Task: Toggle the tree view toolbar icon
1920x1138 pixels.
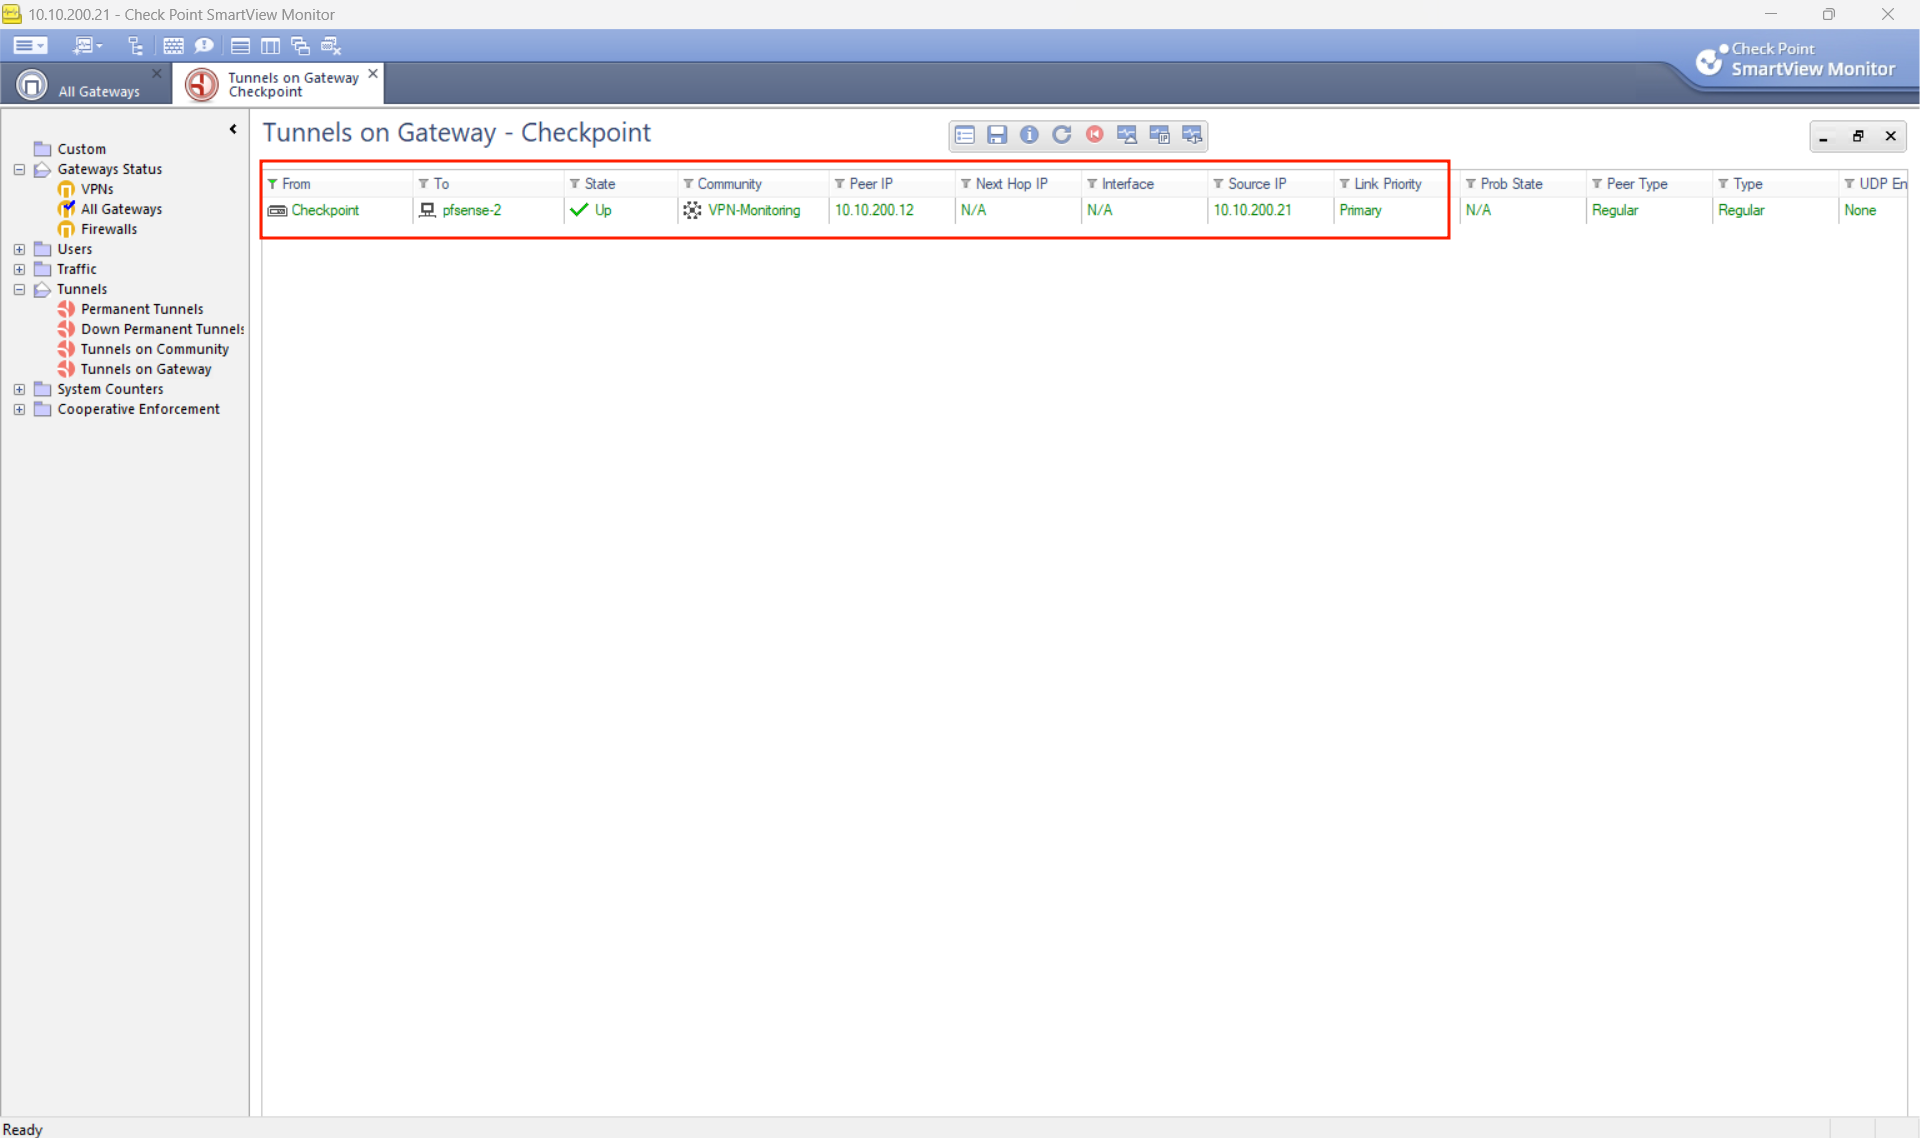Action: 135,46
